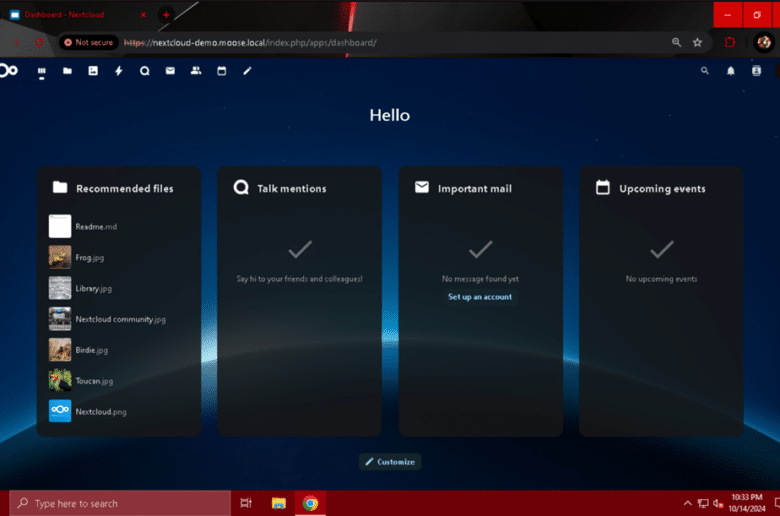
Task: Click the network icon in system tray
Action: coord(703,504)
